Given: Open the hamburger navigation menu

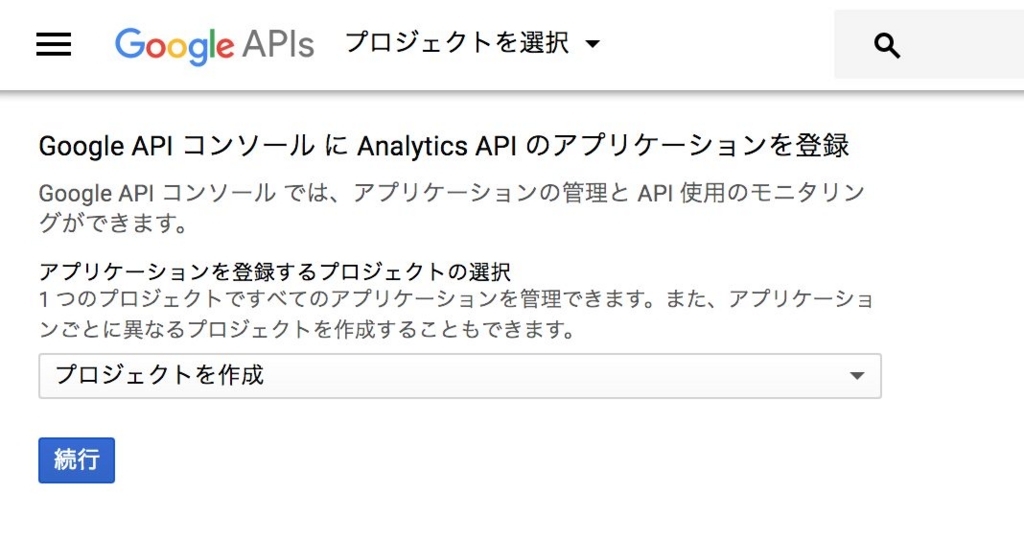Looking at the screenshot, I should click(54, 44).
